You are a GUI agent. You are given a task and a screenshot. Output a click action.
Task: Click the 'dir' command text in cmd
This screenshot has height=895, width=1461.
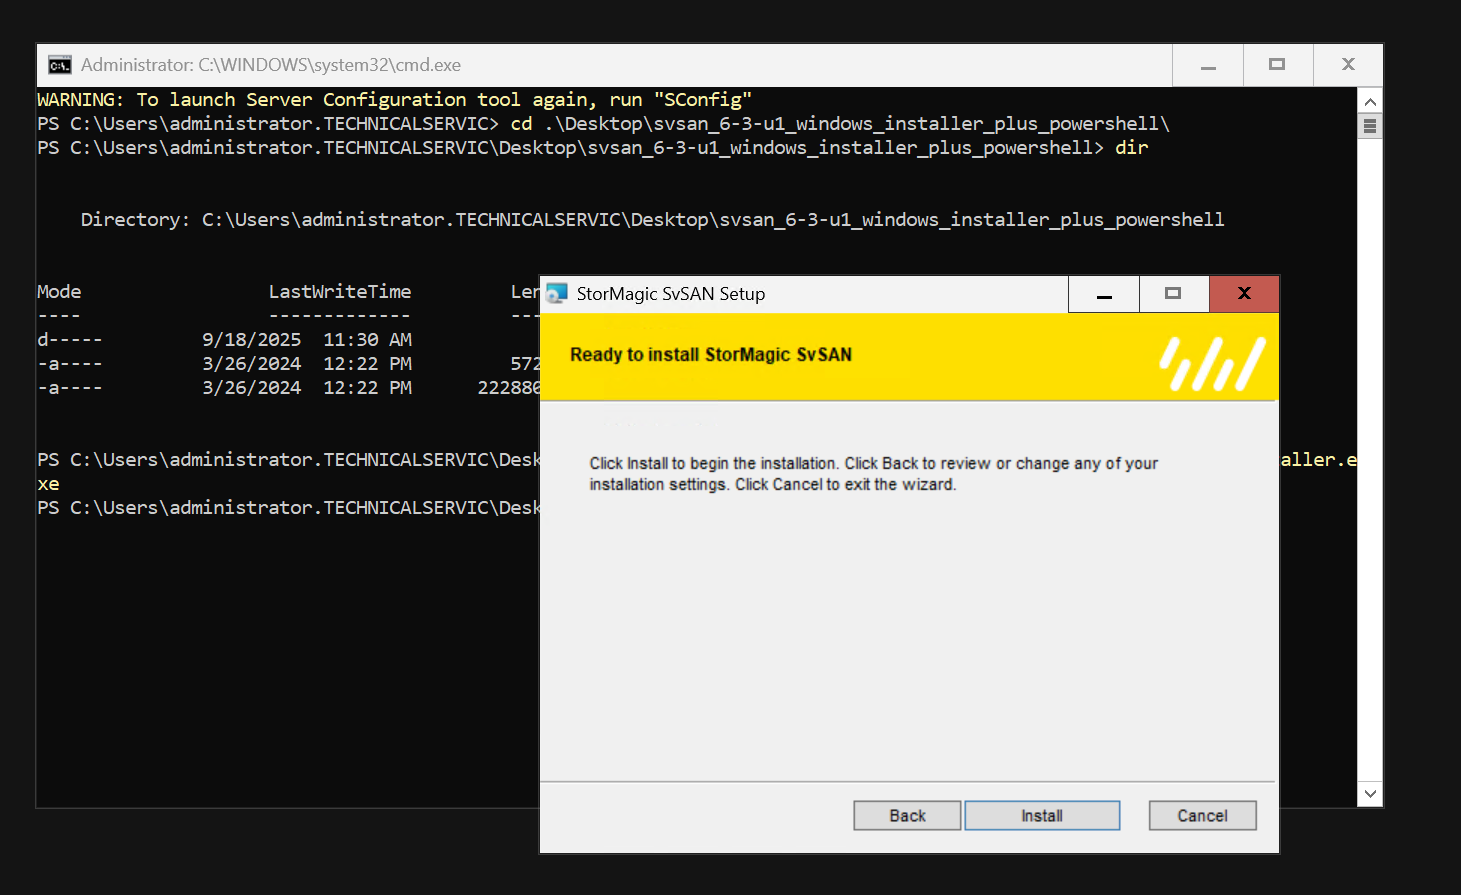pyautogui.click(x=1132, y=148)
